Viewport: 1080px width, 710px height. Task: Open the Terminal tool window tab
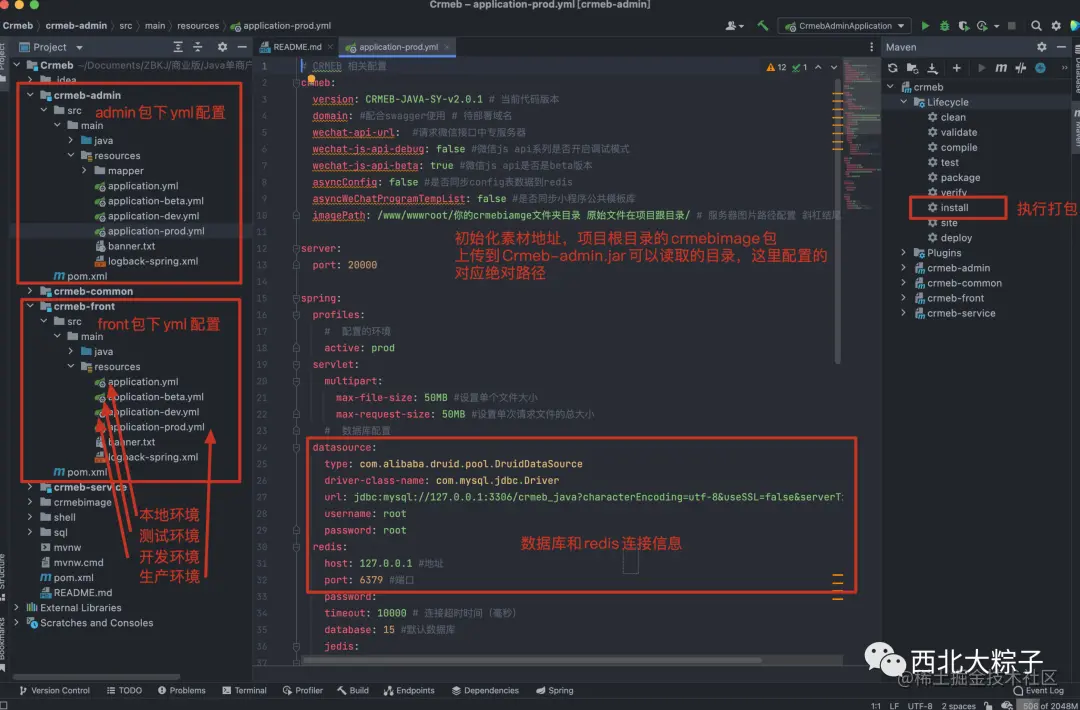click(x=244, y=690)
